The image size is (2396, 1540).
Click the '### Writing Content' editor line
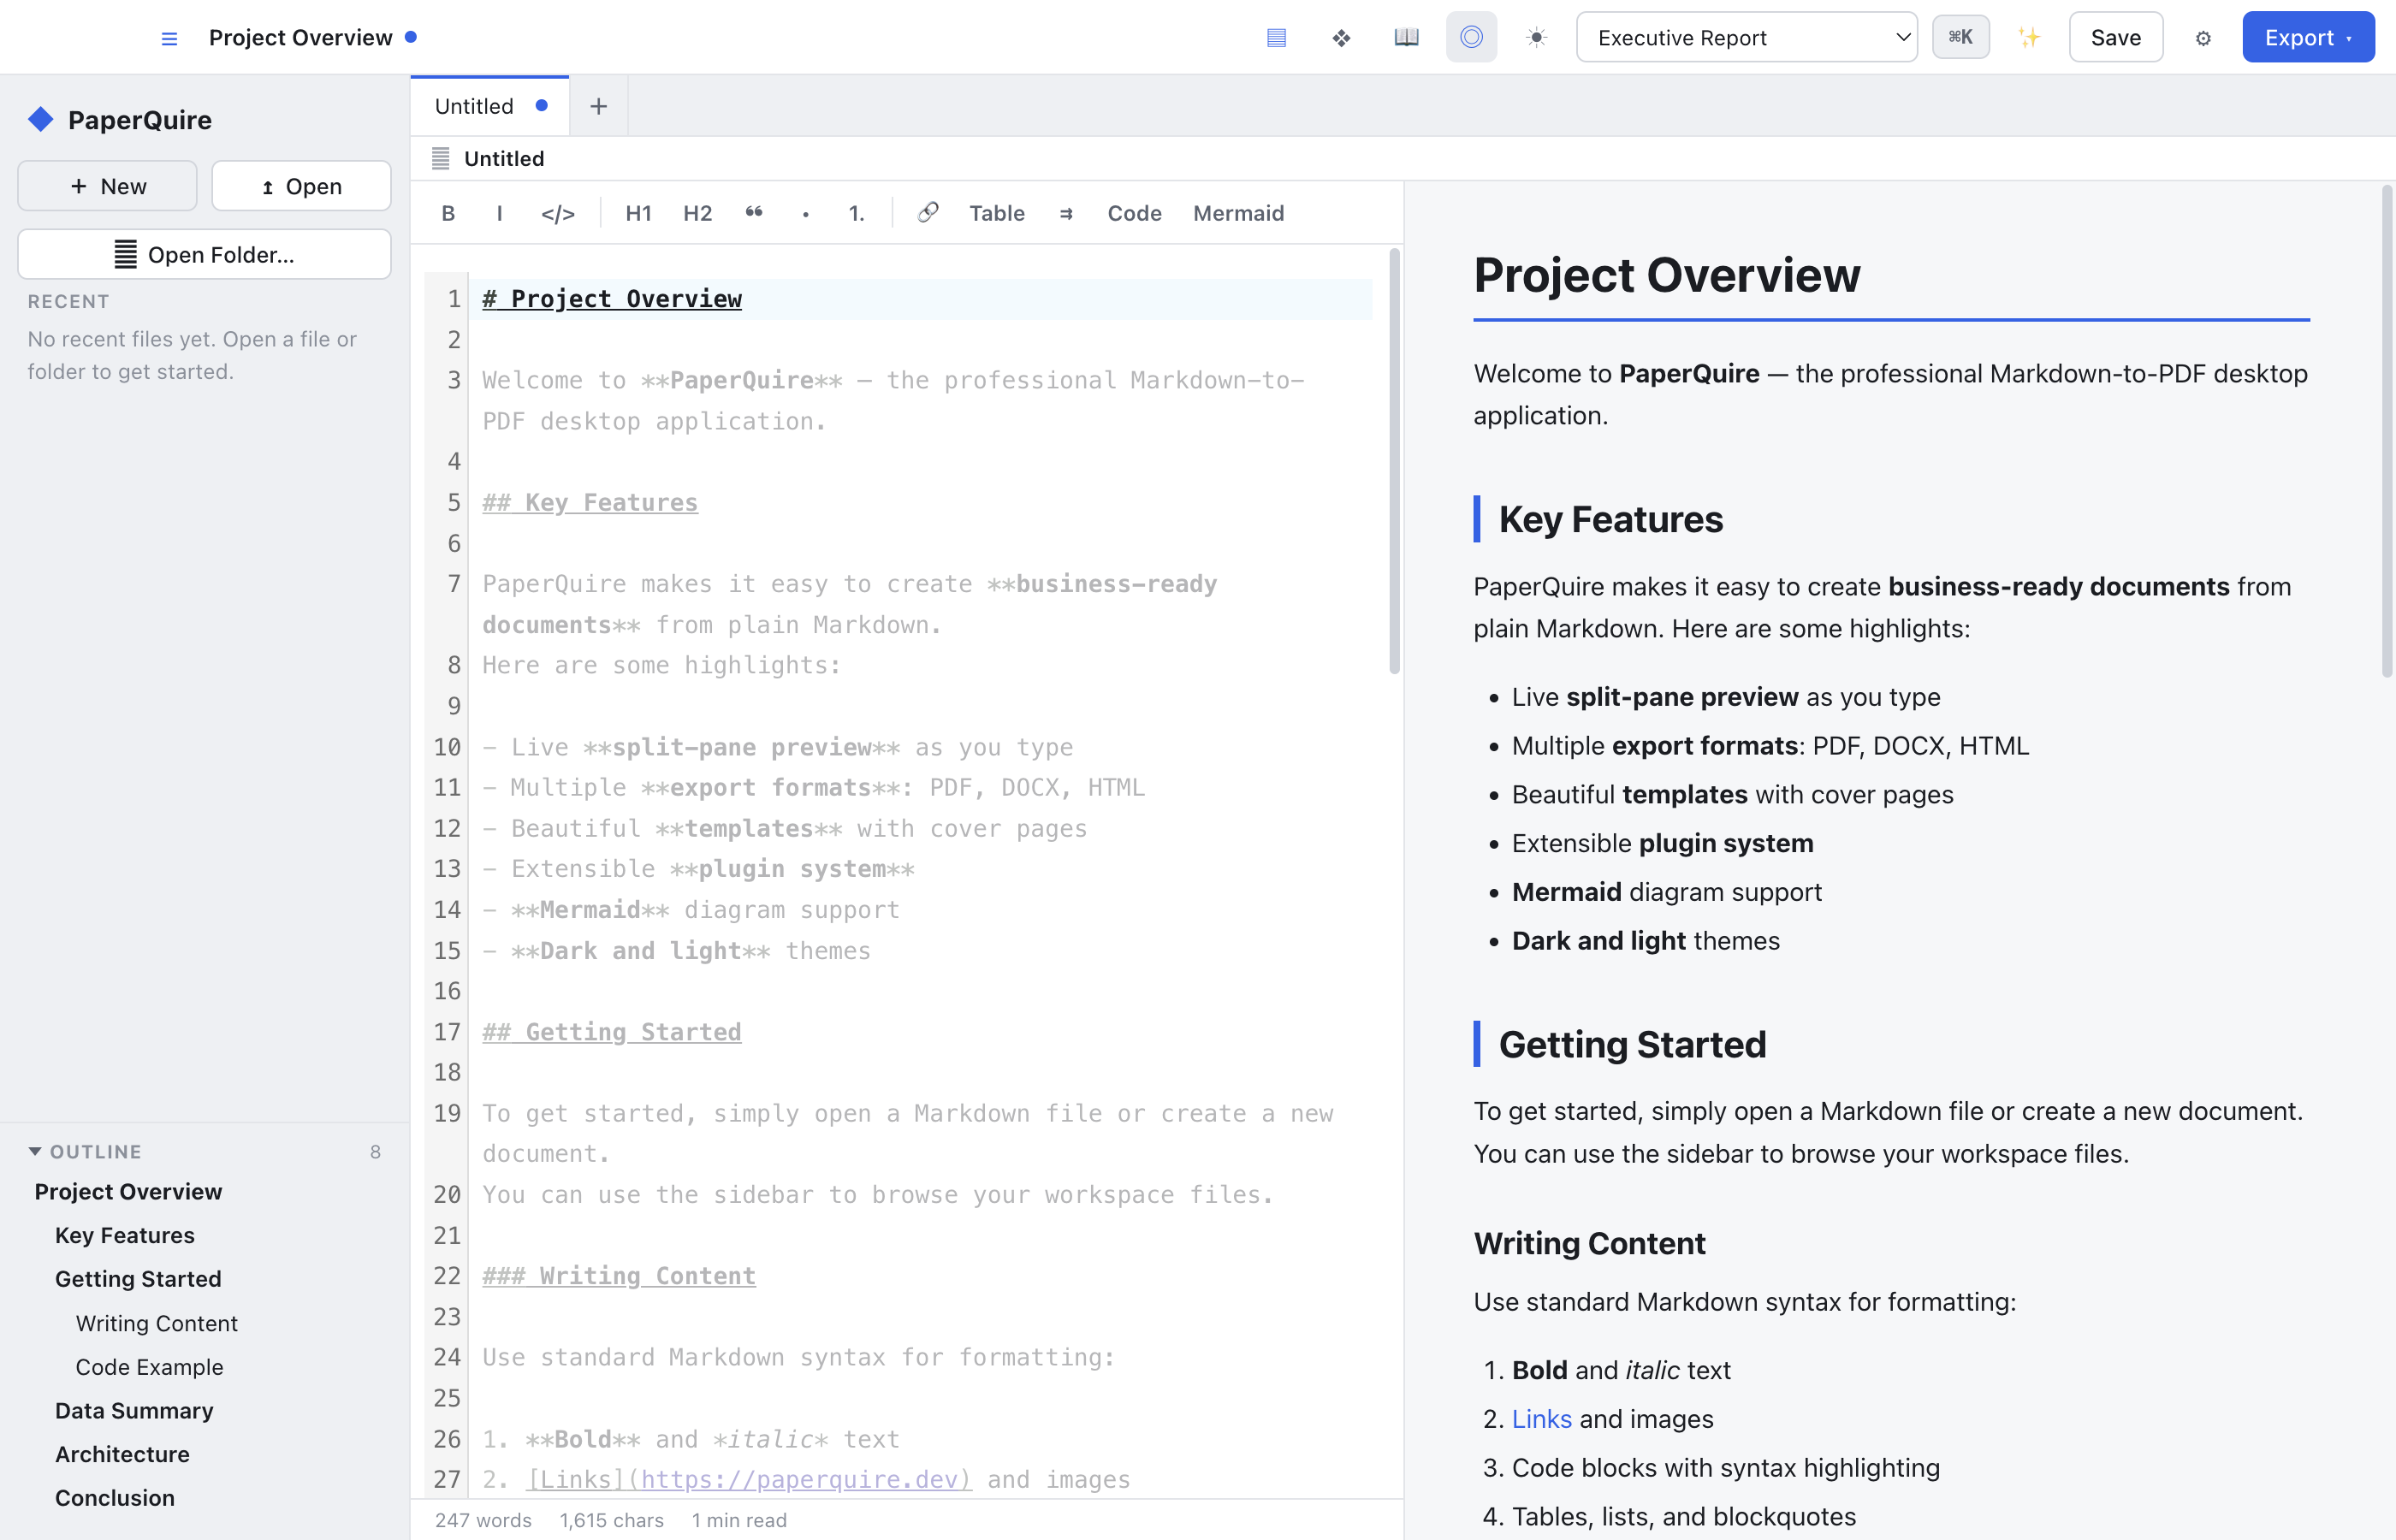coord(619,1276)
